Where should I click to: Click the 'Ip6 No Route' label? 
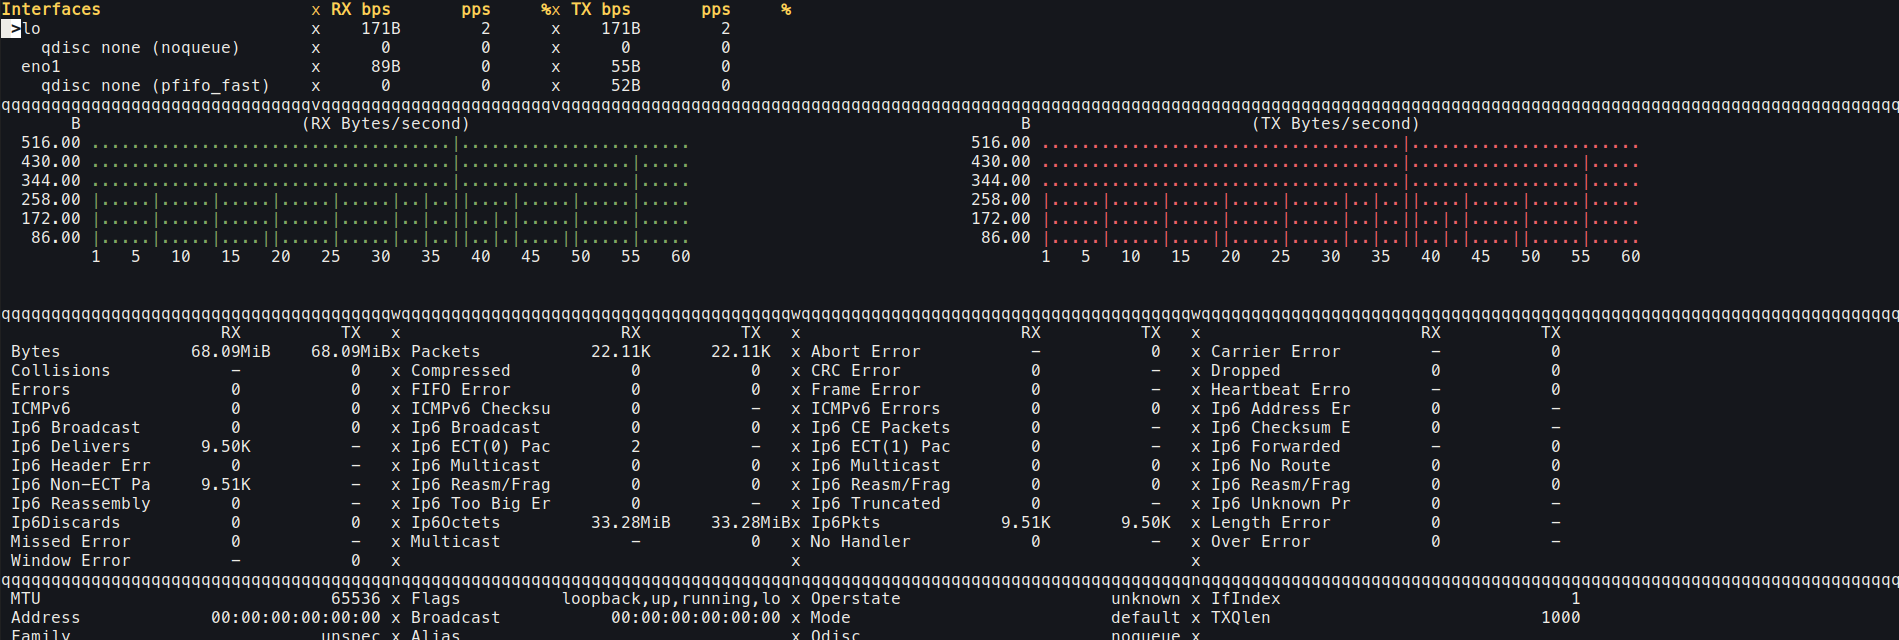(x=1271, y=466)
